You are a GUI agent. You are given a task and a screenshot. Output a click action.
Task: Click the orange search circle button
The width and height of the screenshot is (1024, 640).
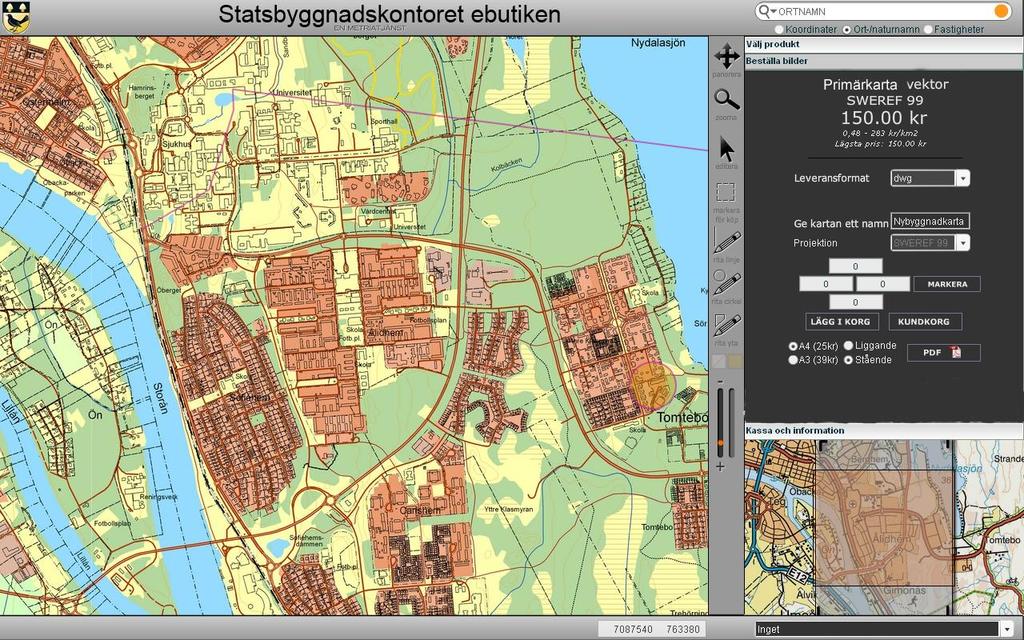(1001, 11)
